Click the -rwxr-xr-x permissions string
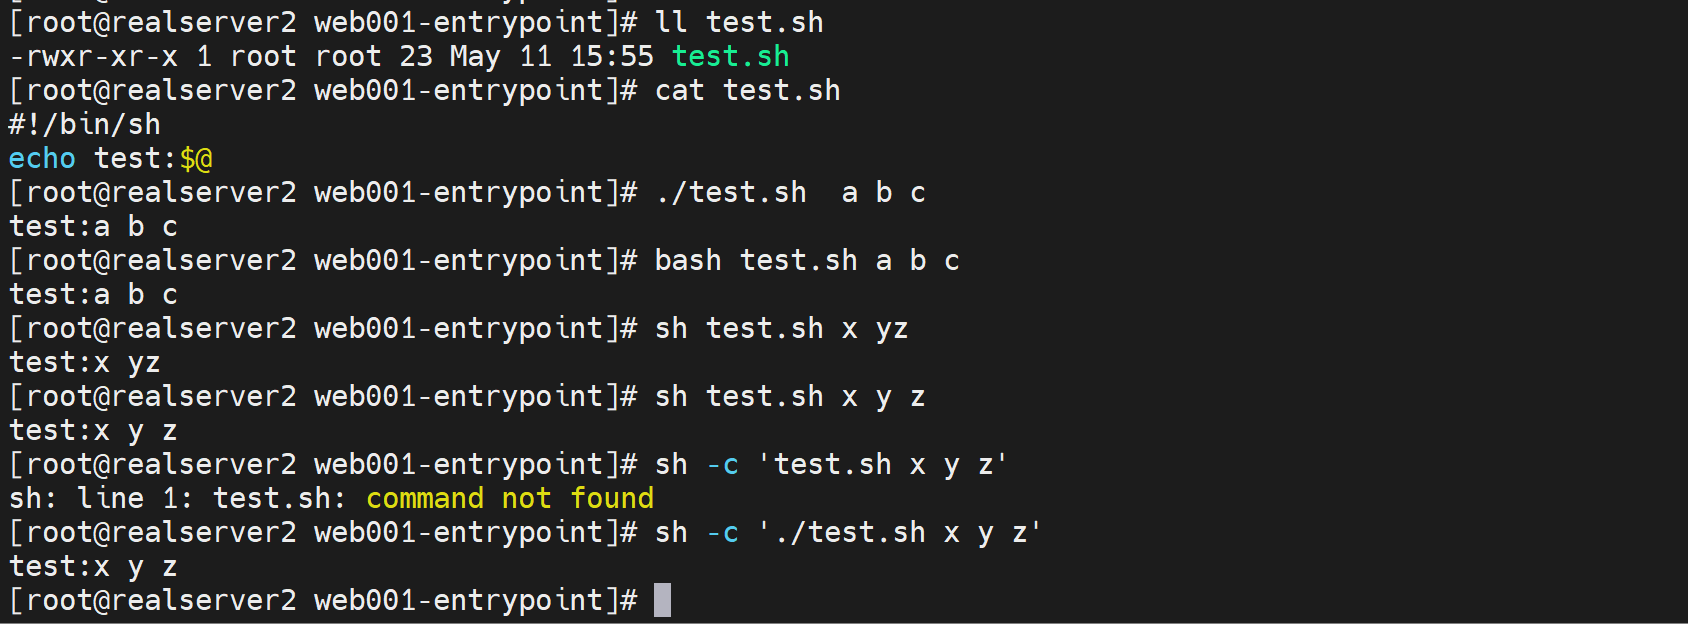The image size is (1688, 624). point(93,57)
